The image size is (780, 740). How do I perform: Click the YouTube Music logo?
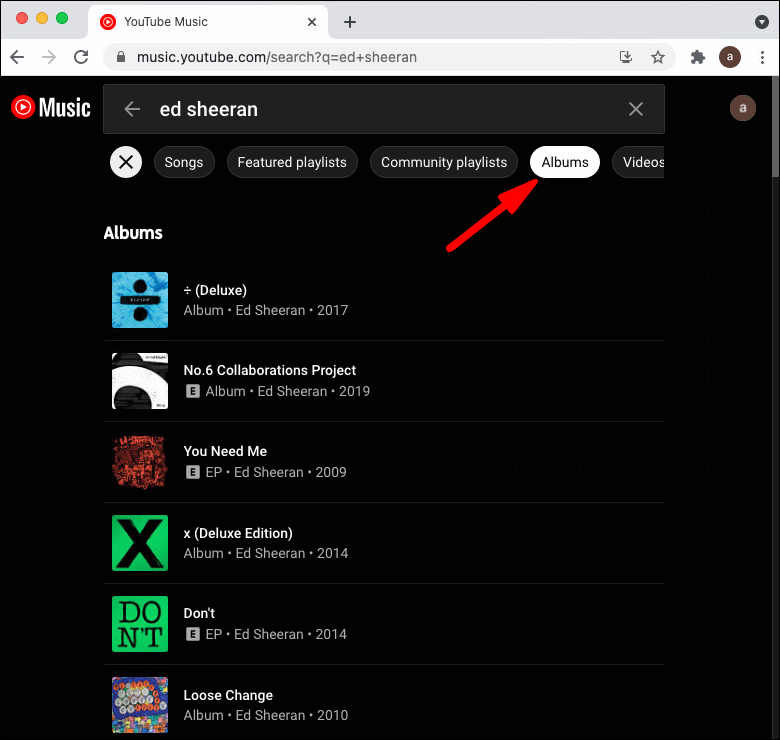click(51, 107)
